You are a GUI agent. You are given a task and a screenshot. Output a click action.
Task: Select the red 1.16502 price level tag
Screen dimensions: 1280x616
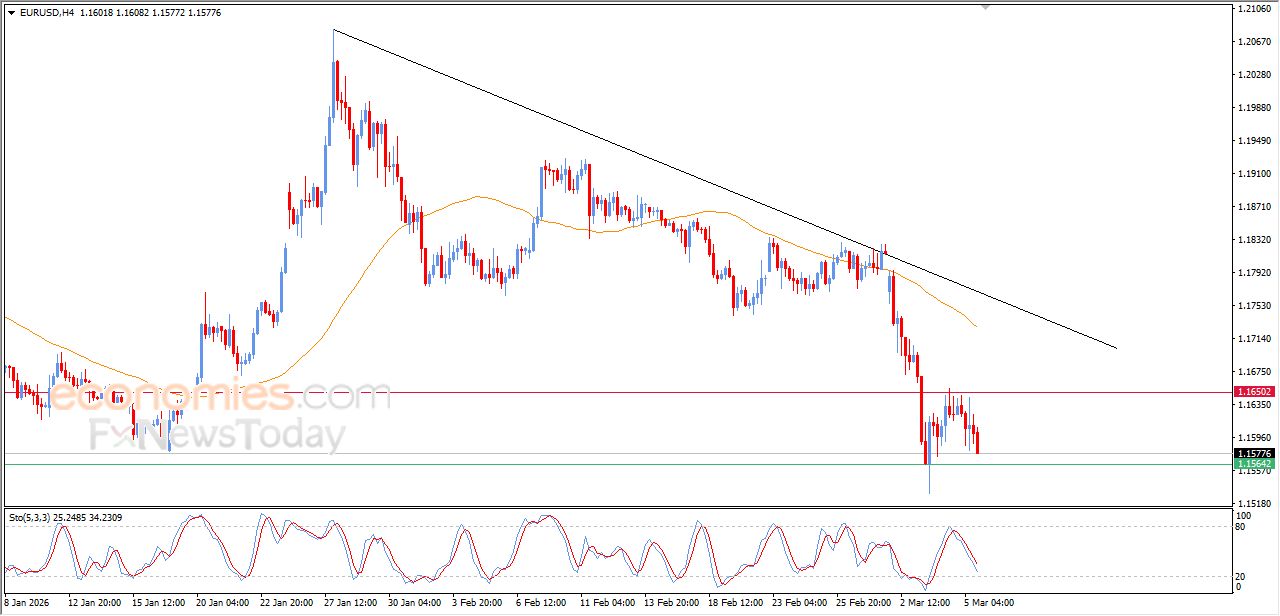coord(1254,392)
